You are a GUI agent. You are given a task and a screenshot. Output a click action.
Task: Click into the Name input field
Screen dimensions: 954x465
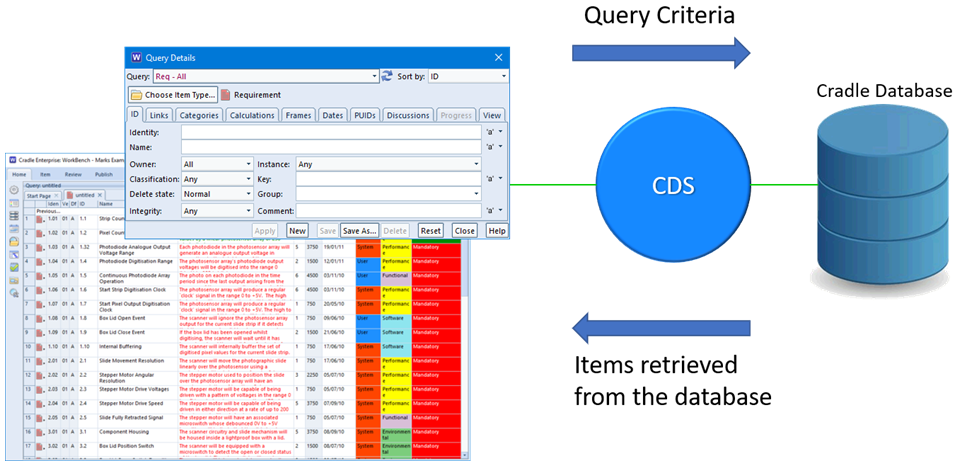(x=331, y=147)
